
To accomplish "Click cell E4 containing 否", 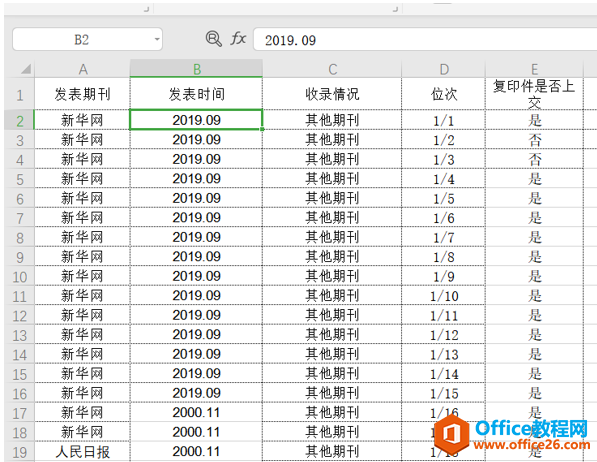I will point(534,159).
